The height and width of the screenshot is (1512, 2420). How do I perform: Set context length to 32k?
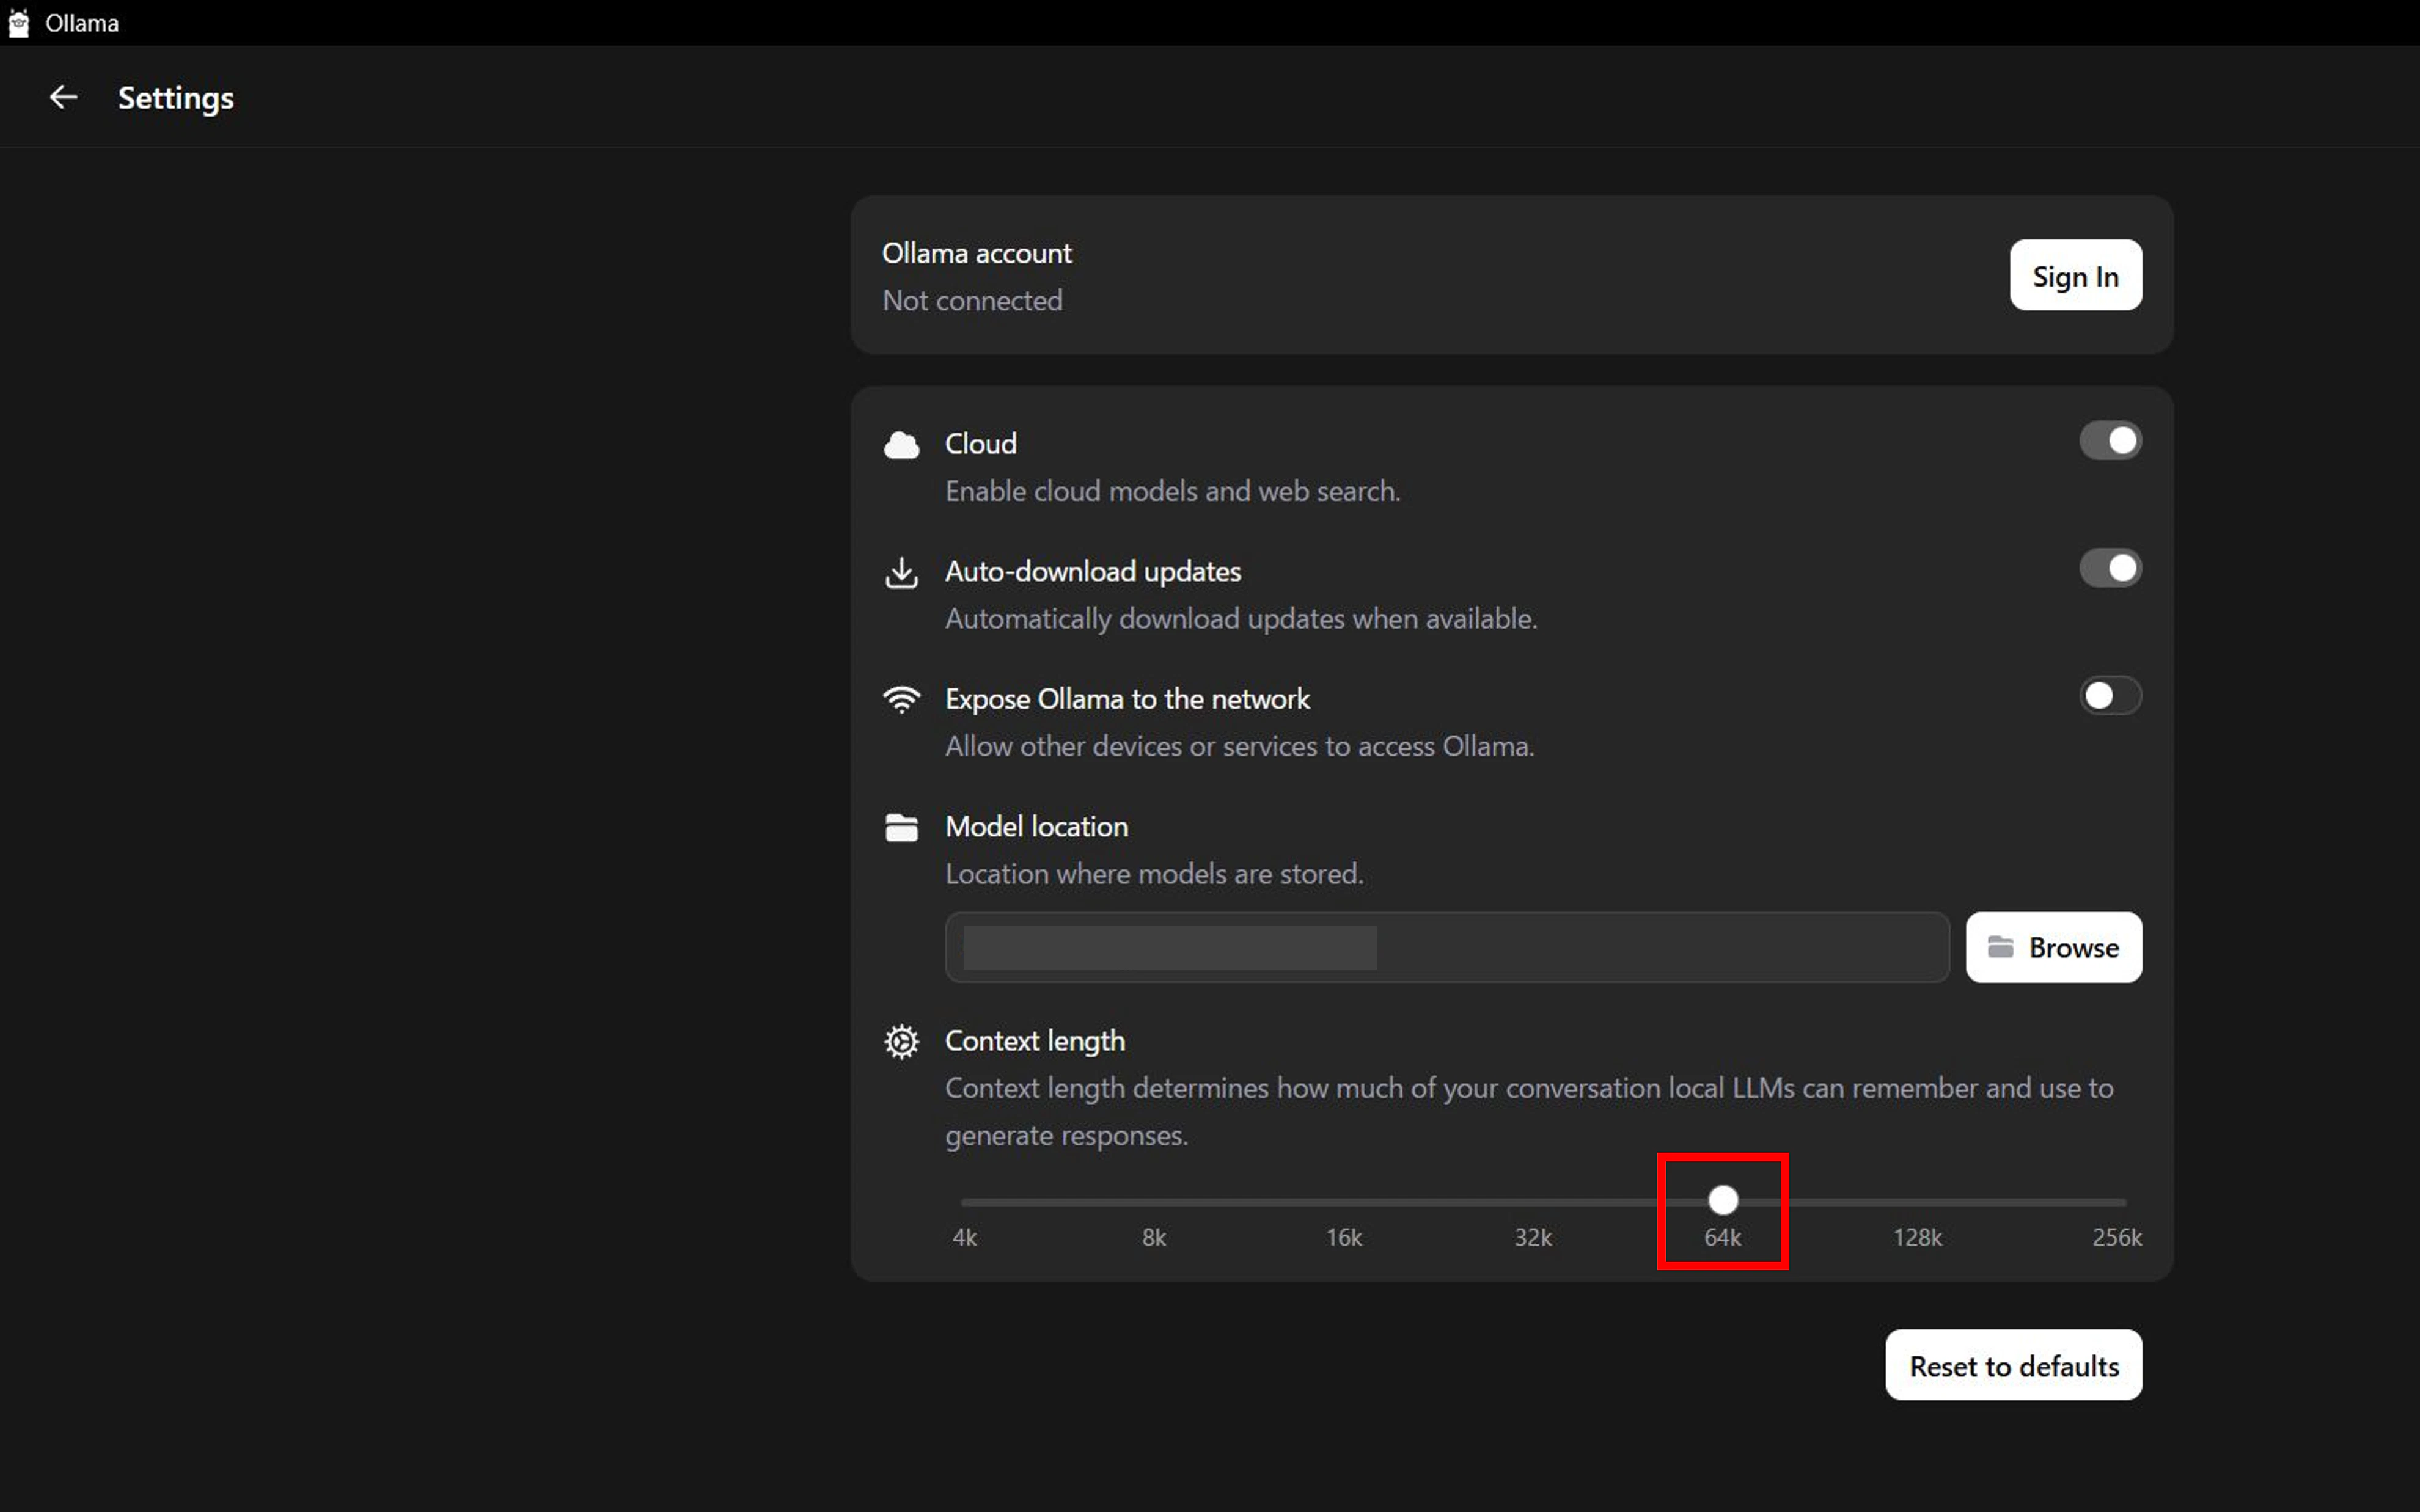(1533, 1238)
